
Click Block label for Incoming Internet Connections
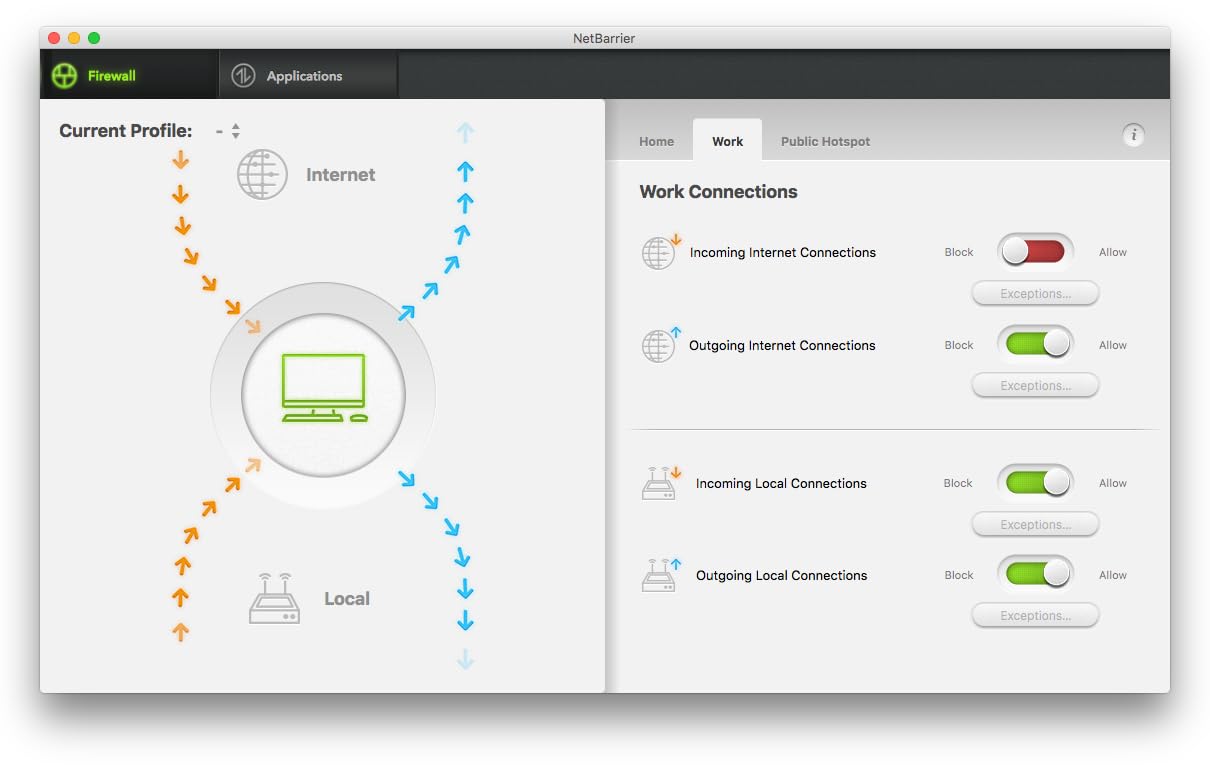959,252
